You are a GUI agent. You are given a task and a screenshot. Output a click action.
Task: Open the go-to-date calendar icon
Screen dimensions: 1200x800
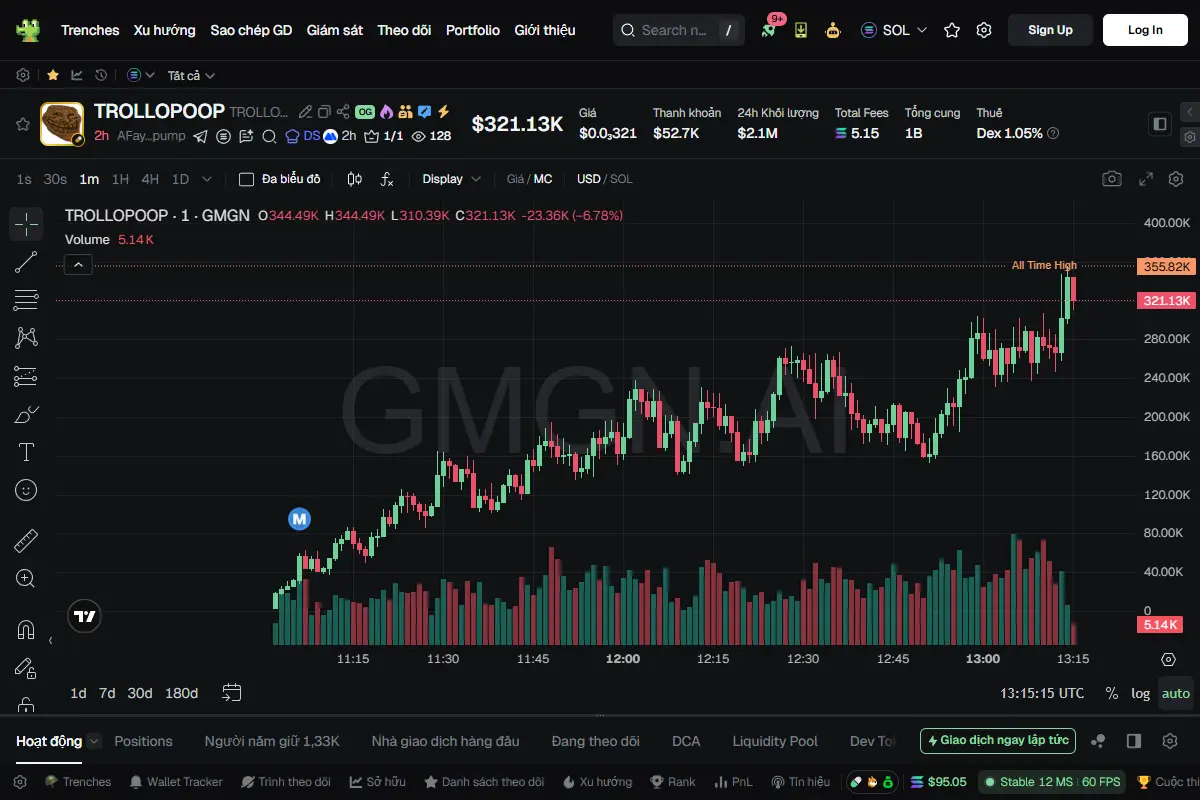pos(232,693)
